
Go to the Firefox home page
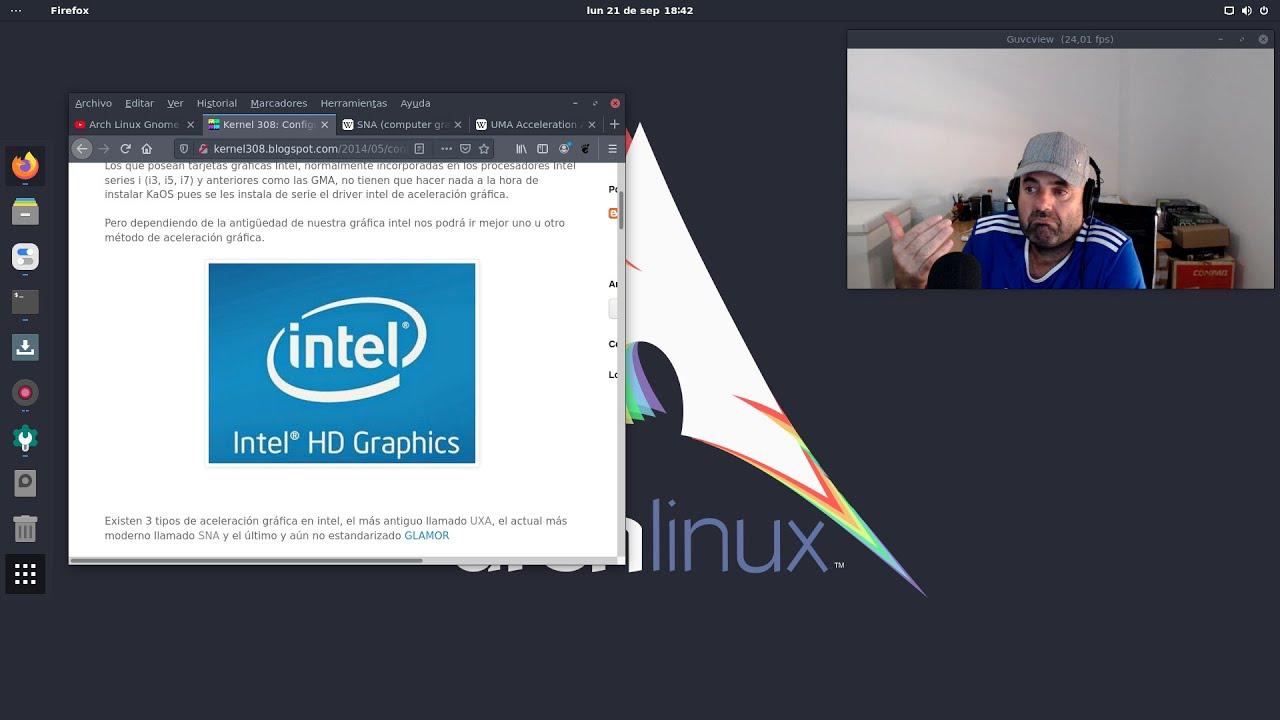pyautogui.click(x=147, y=148)
